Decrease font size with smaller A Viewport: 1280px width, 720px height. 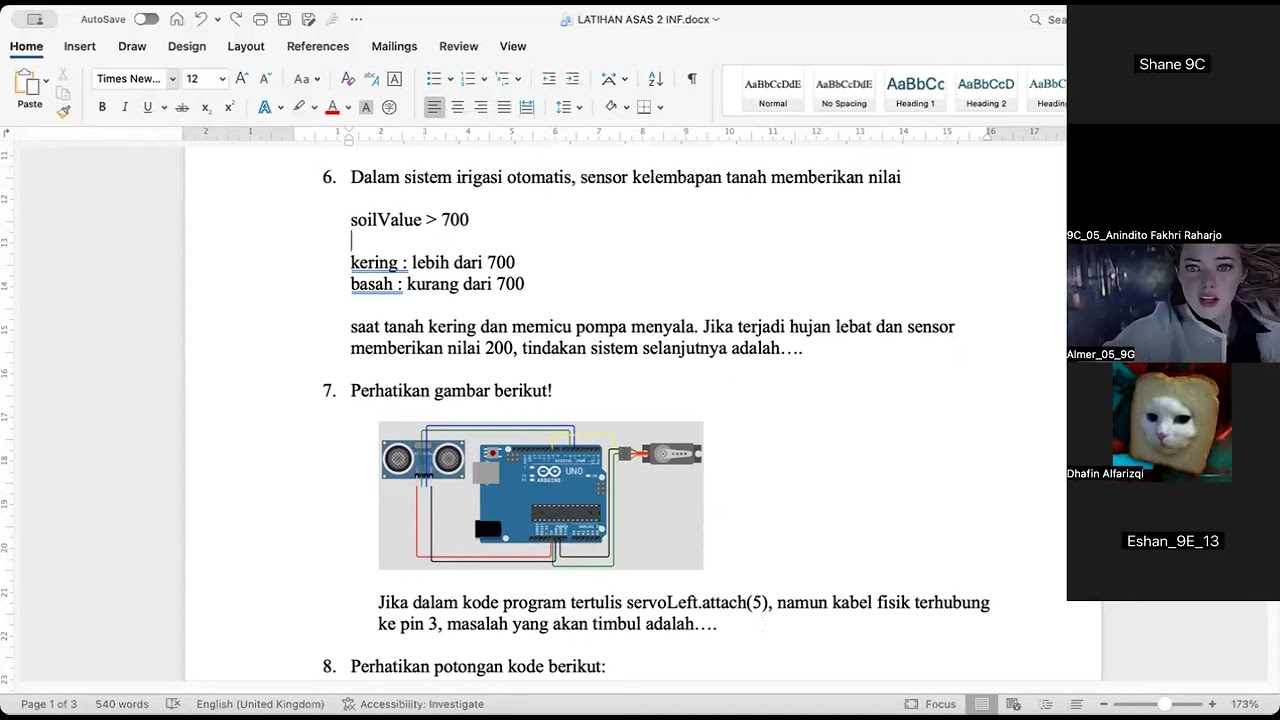[265, 79]
